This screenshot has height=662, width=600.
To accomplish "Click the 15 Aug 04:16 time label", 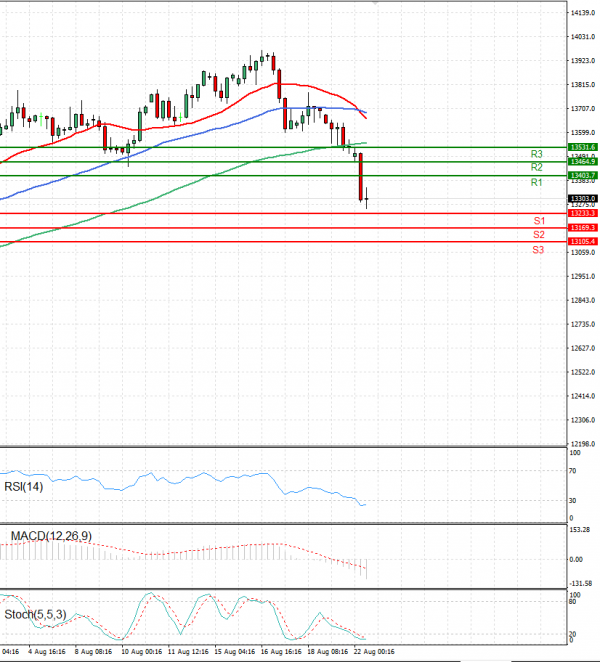I will (x=235, y=651).
